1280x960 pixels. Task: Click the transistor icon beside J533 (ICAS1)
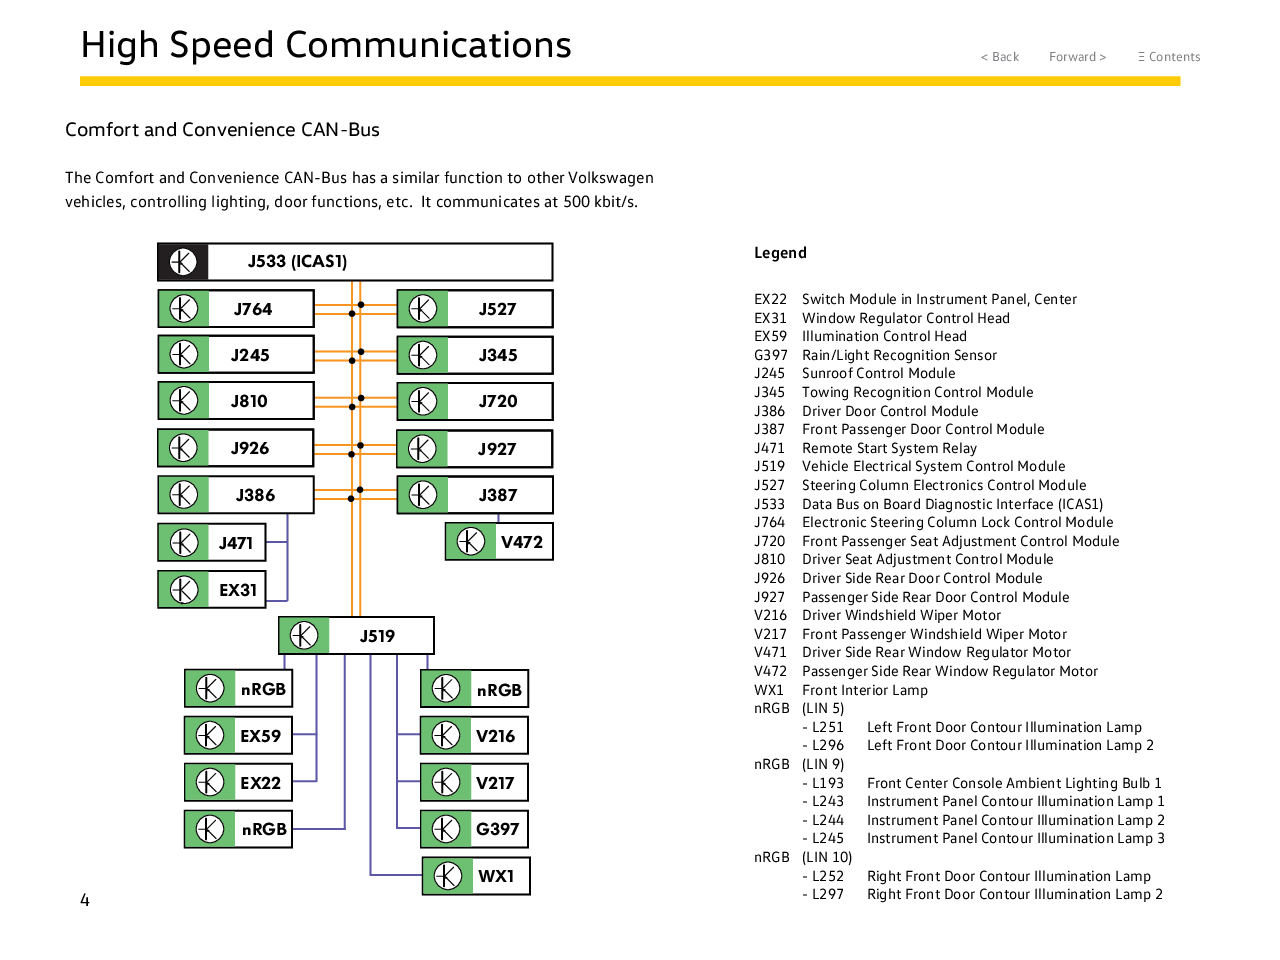[183, 262]
